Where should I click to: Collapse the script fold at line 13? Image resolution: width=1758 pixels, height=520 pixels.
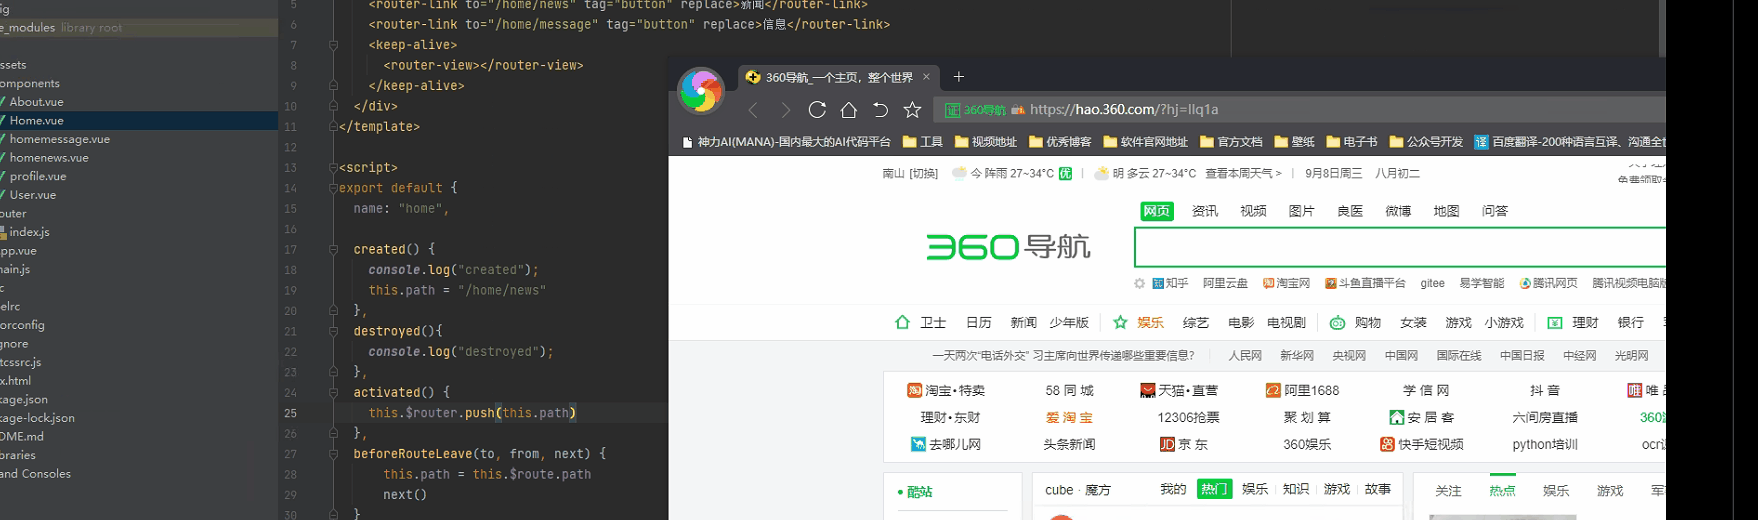click(x=333, y=167)
